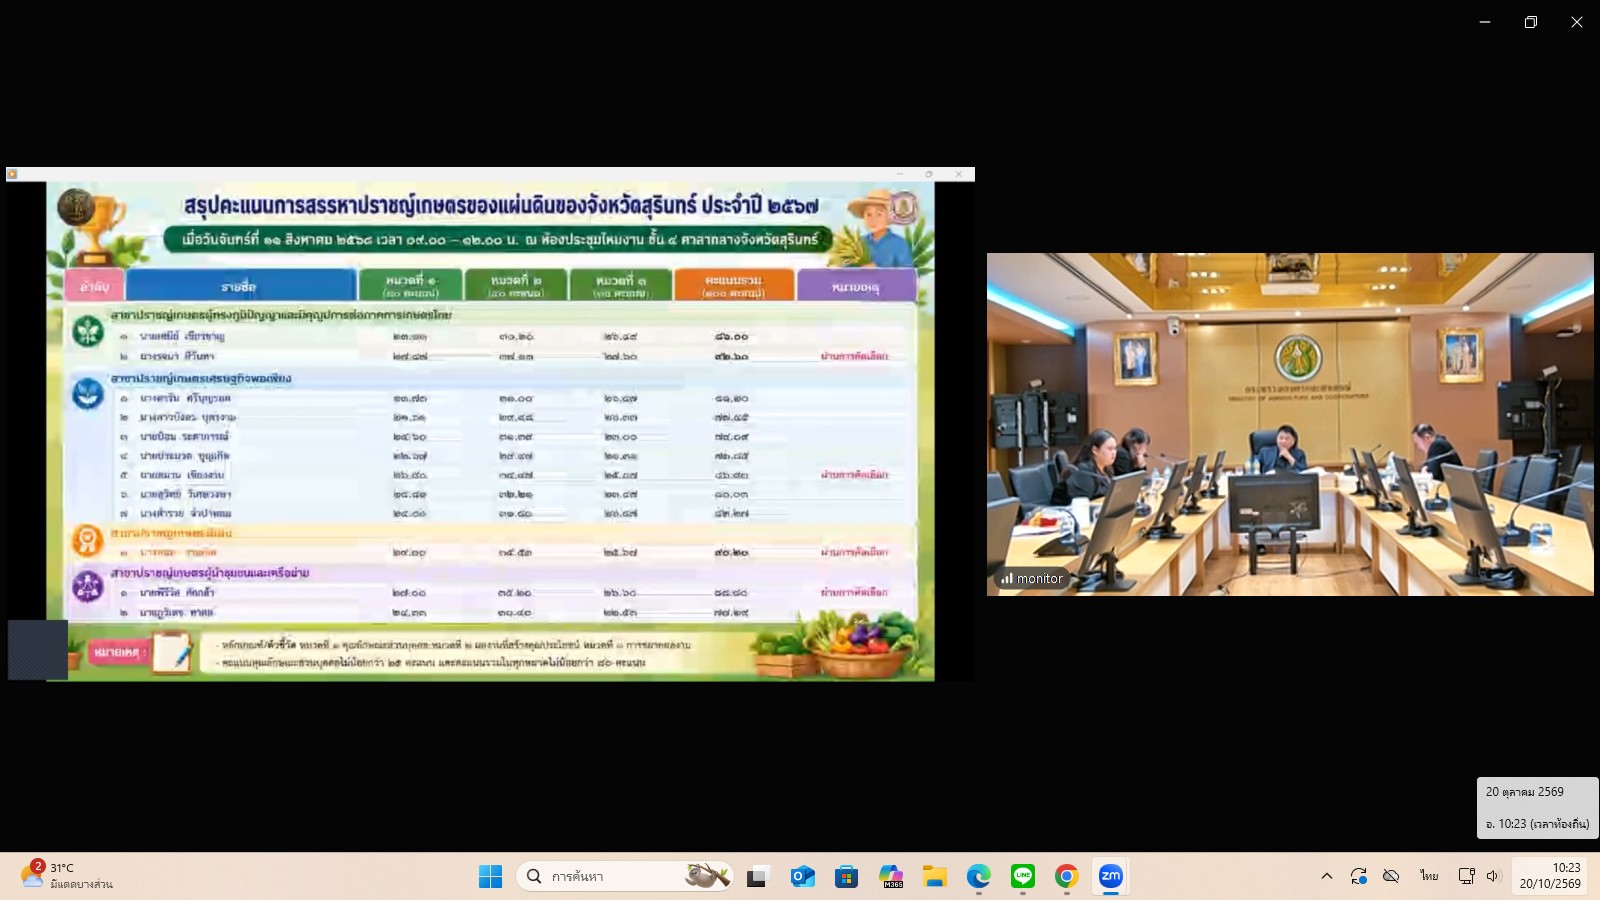Switch the Thai input language indicator

pos(1429,876)
